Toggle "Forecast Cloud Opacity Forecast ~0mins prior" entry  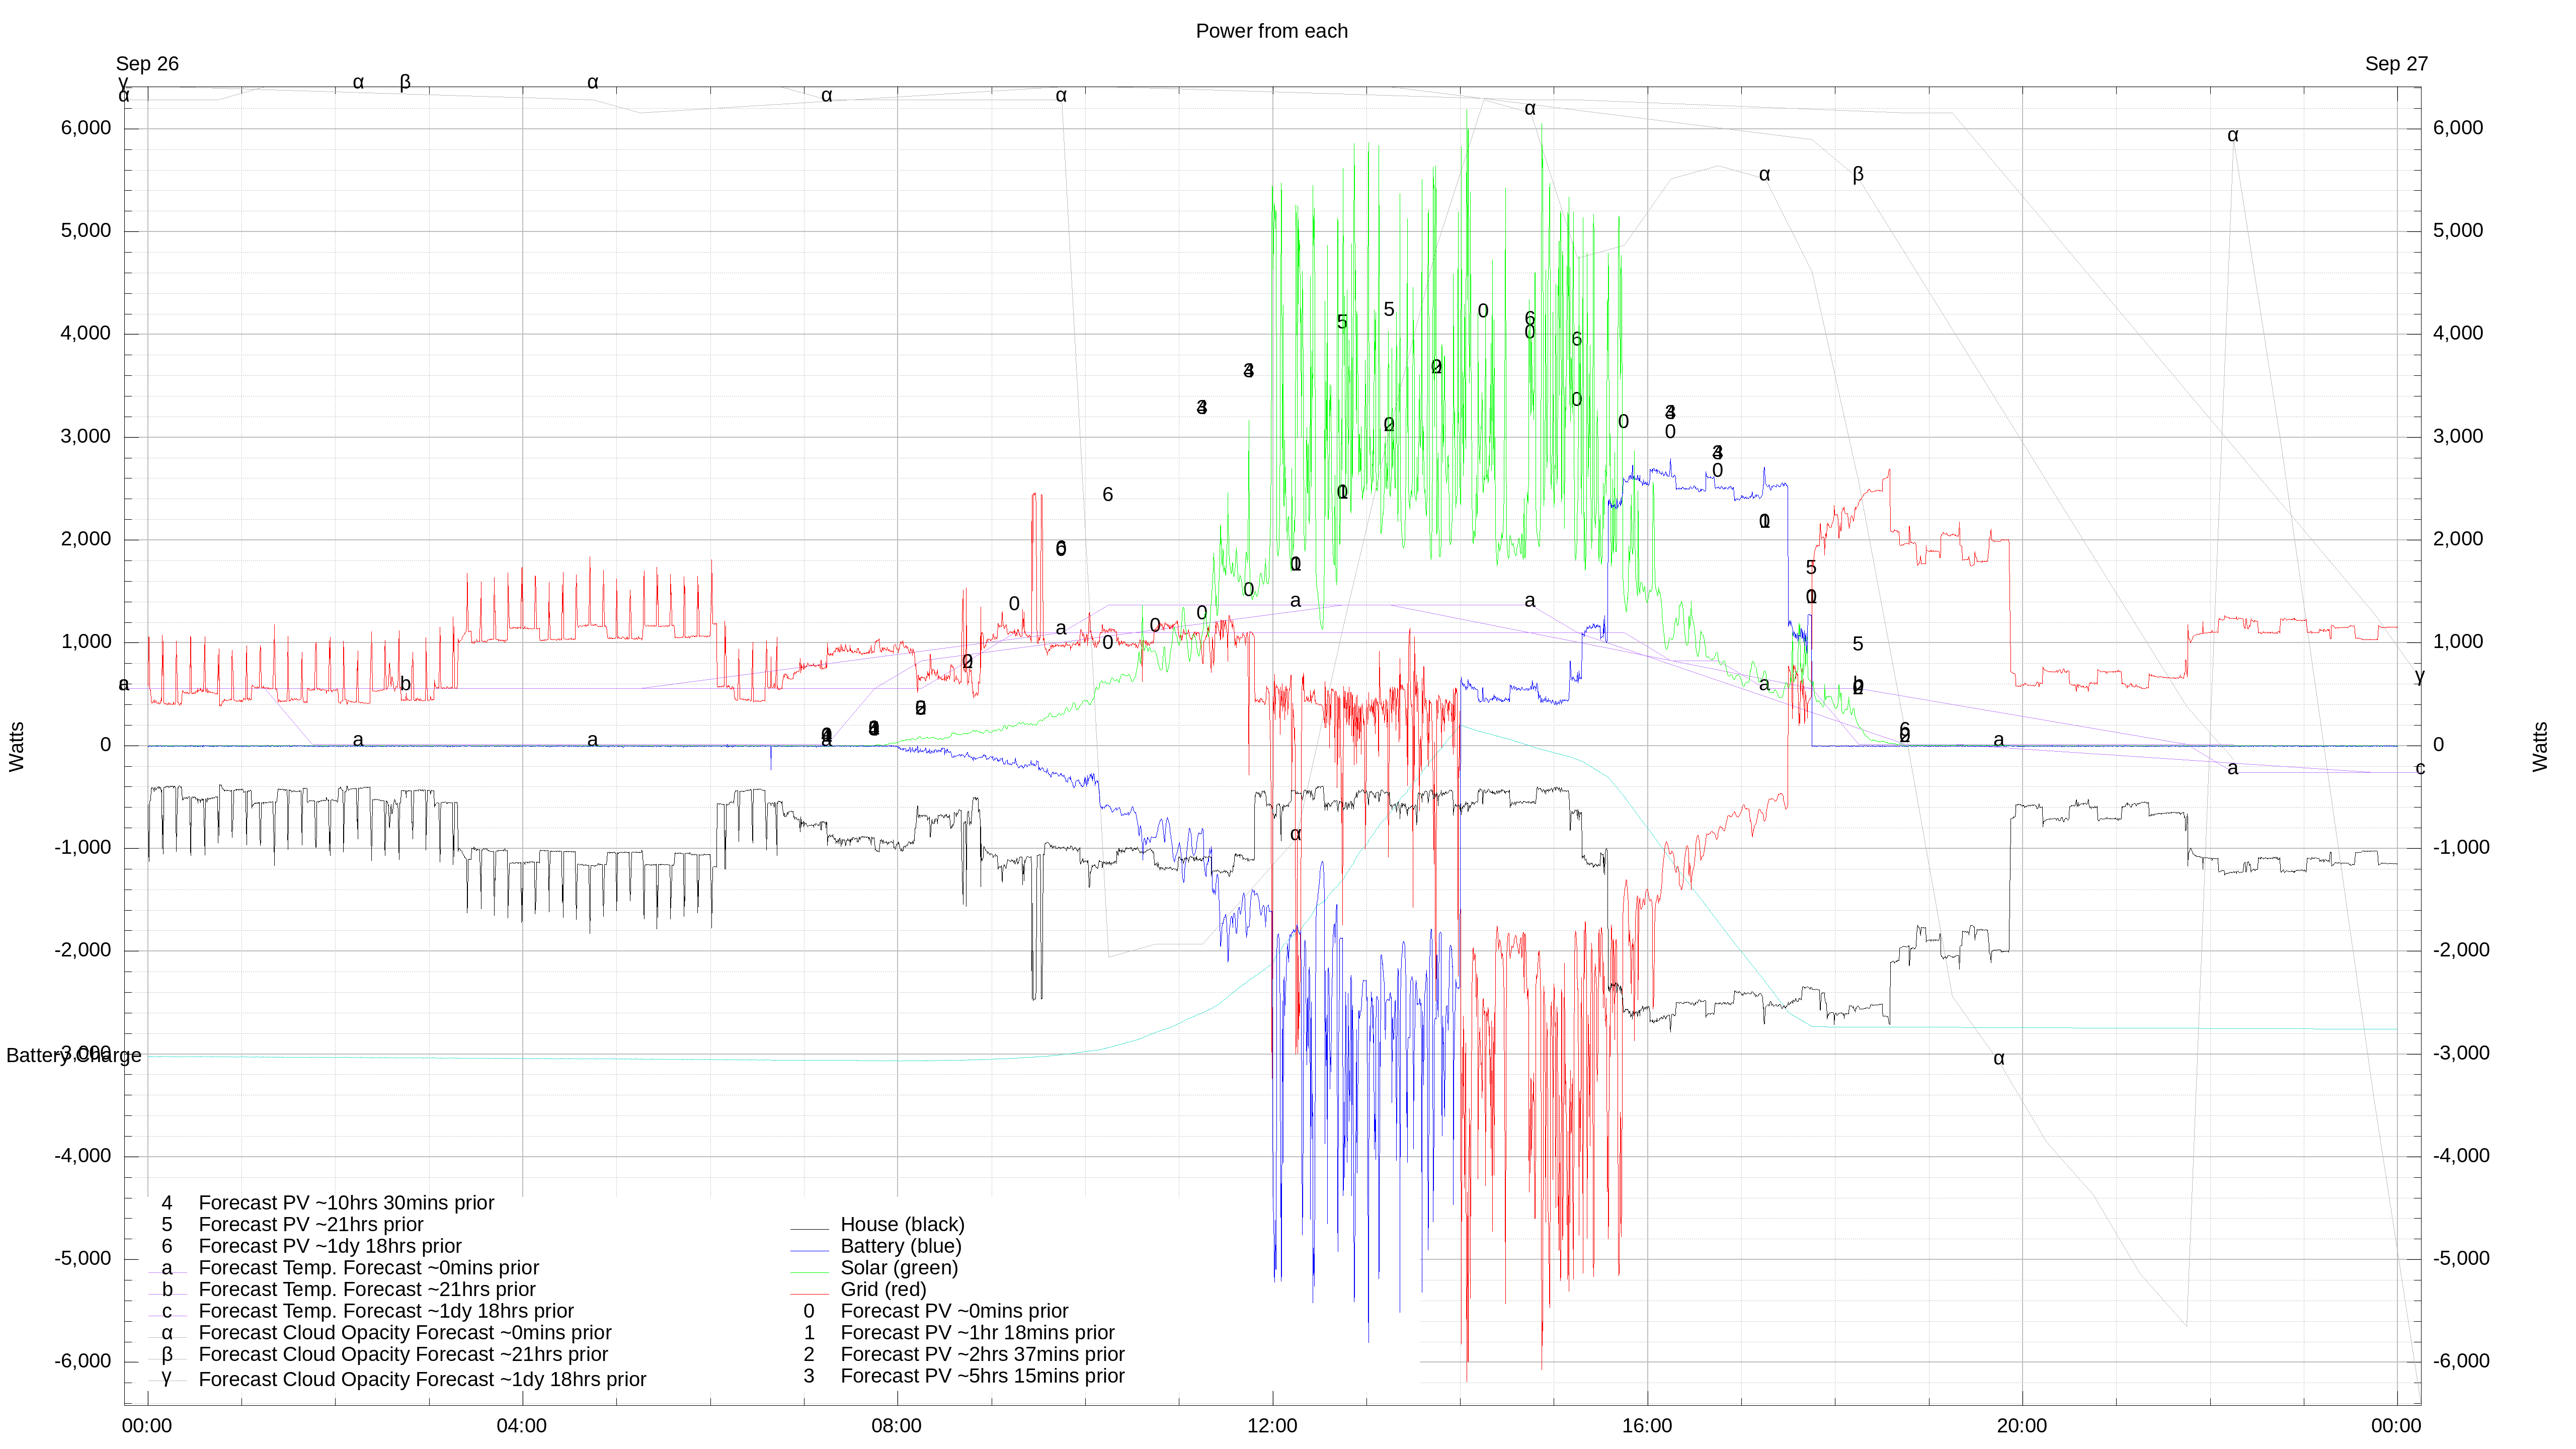[405, 1333]
